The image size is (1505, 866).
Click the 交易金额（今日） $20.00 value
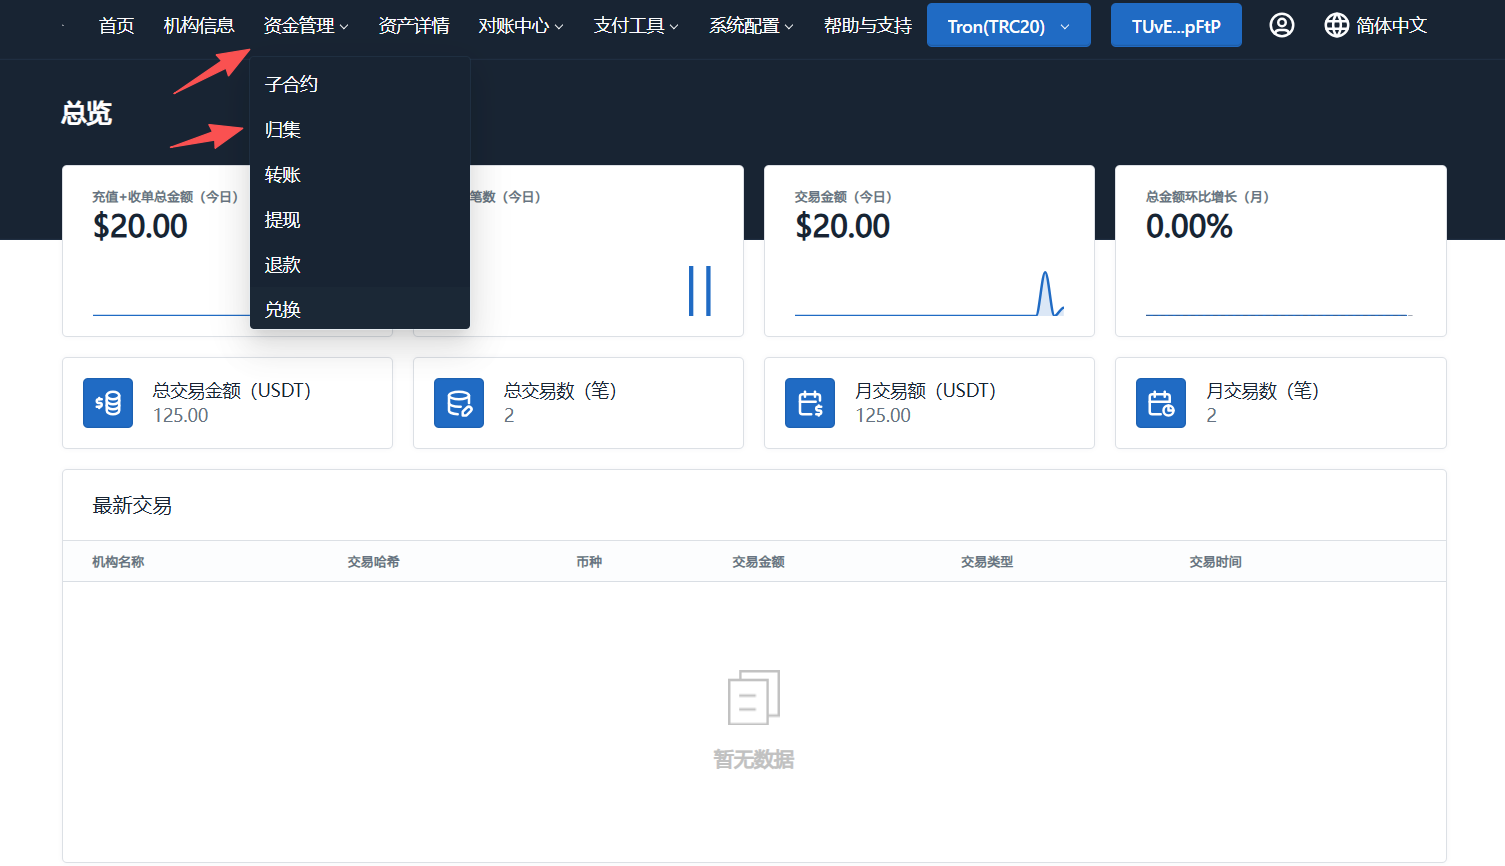click(x=842, y=226)
